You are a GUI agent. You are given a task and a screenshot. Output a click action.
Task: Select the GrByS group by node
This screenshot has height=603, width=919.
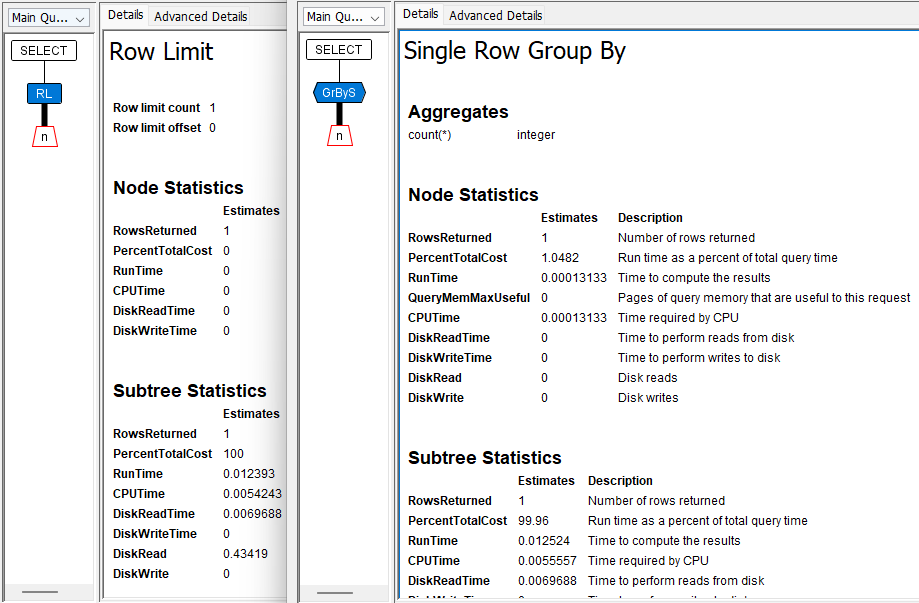pos(339,93)
